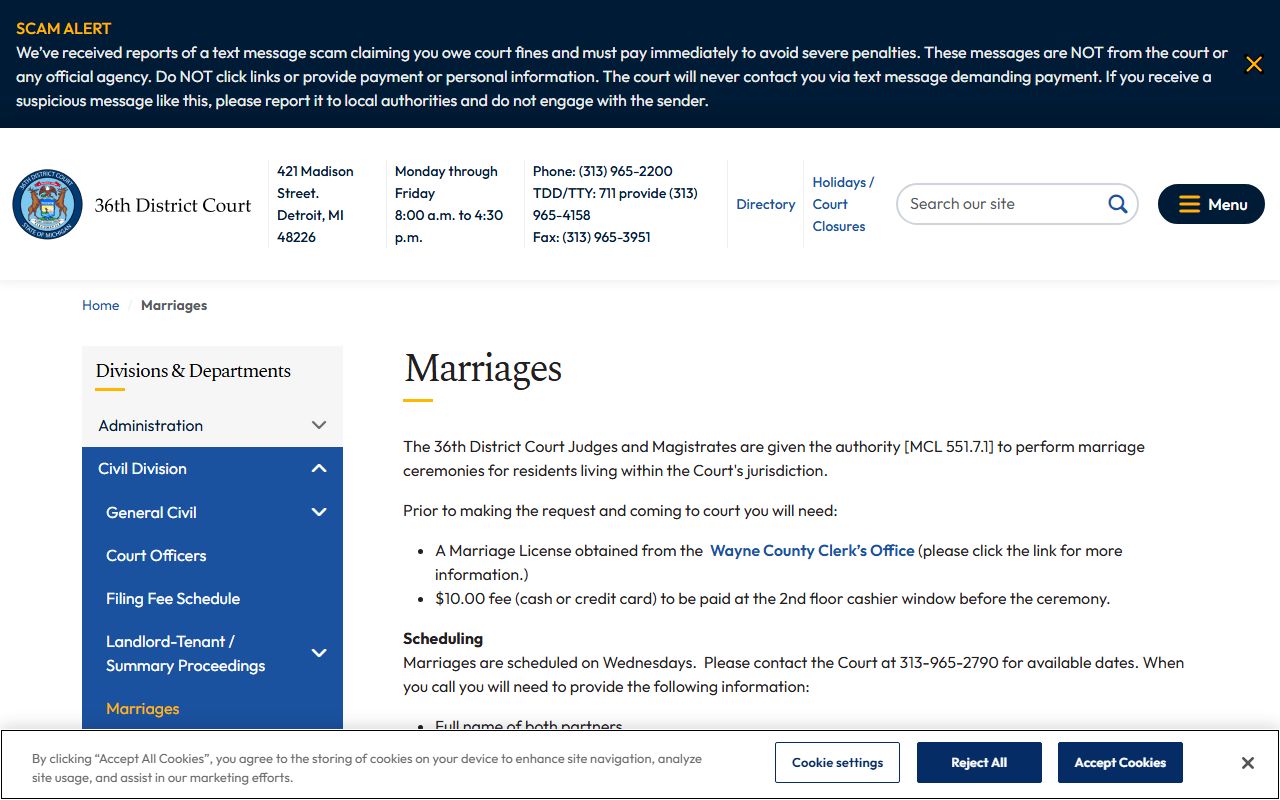Click the 36th District Court seal logo
Screen dimensions: 1280x800
pyautogui.click(x=48, y=204)
